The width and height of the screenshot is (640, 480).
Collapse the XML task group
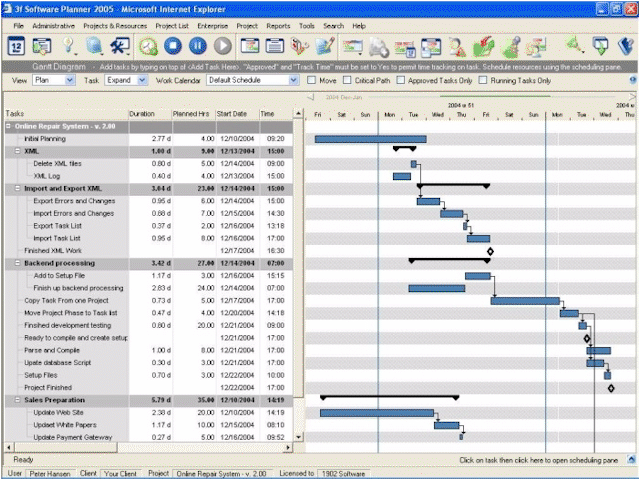click(18, 151)
